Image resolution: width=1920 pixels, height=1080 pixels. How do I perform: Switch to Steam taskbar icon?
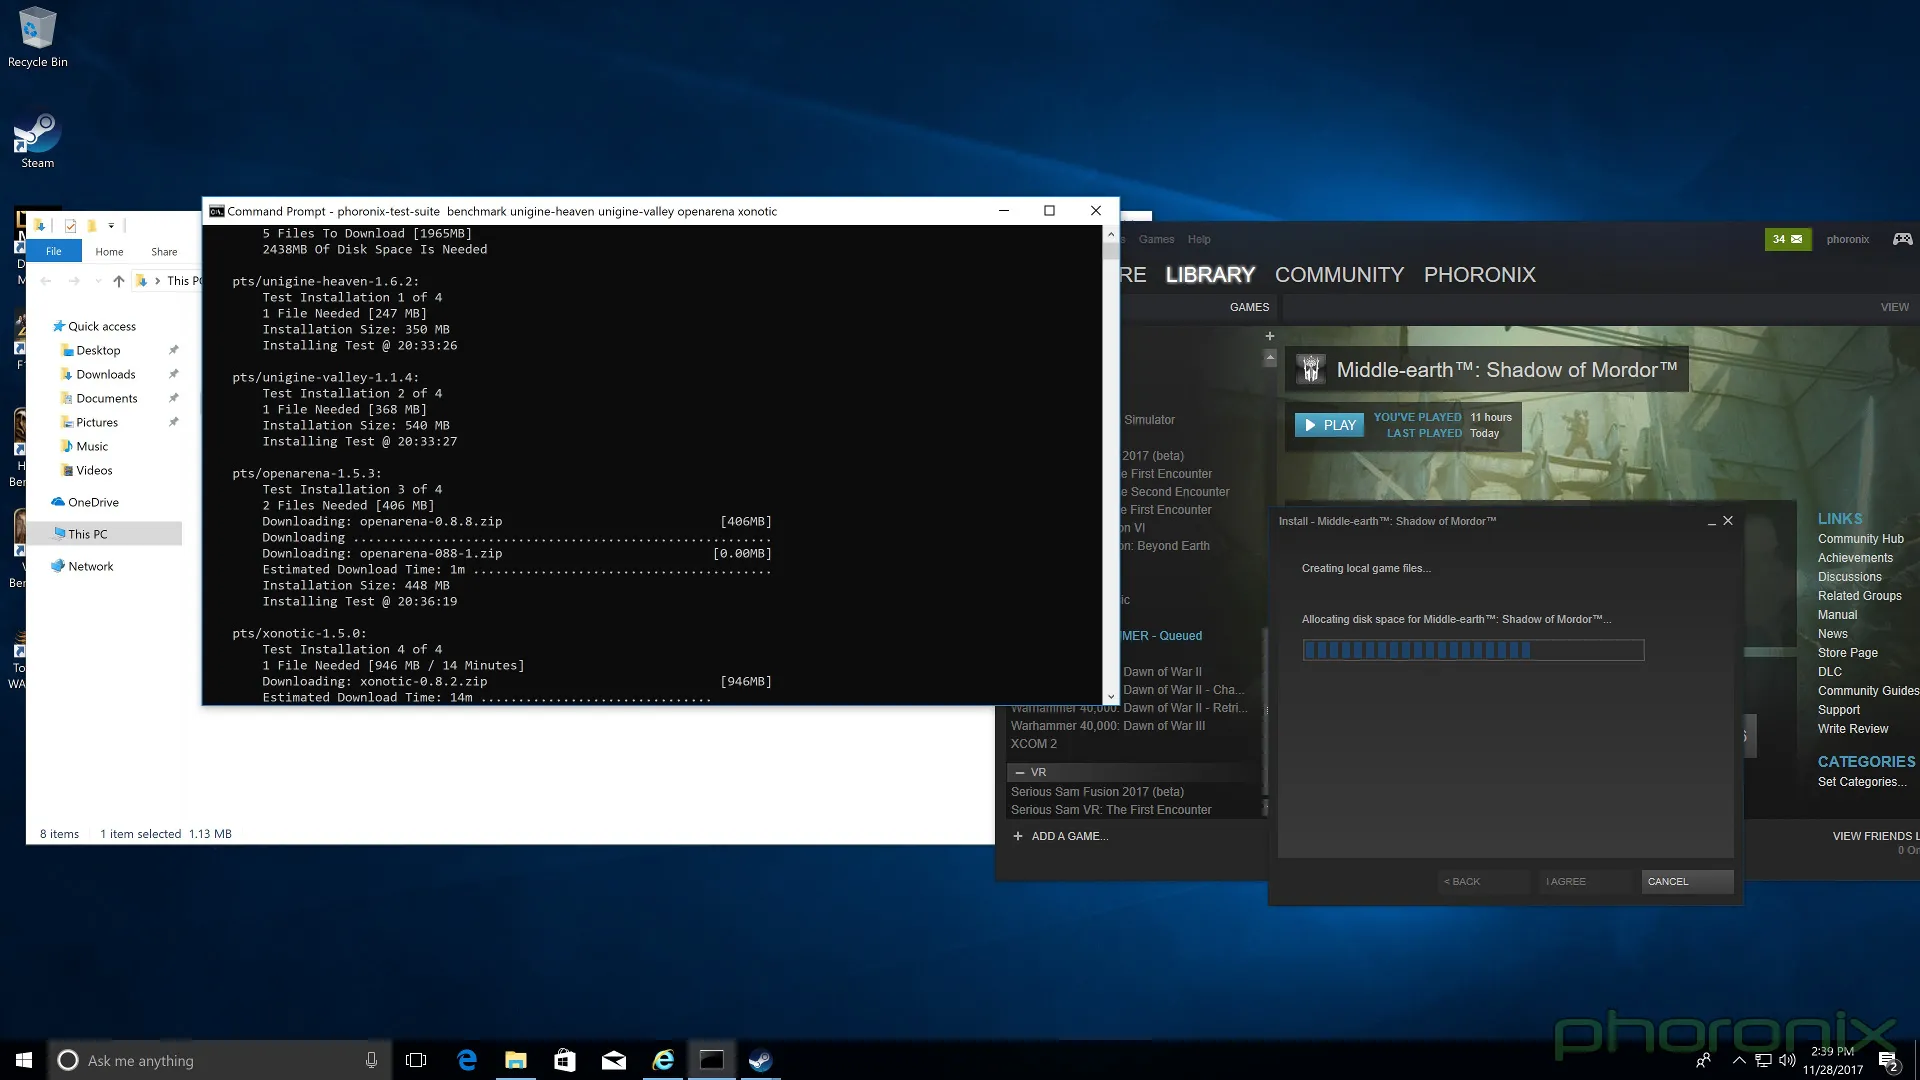point(760,1060)
